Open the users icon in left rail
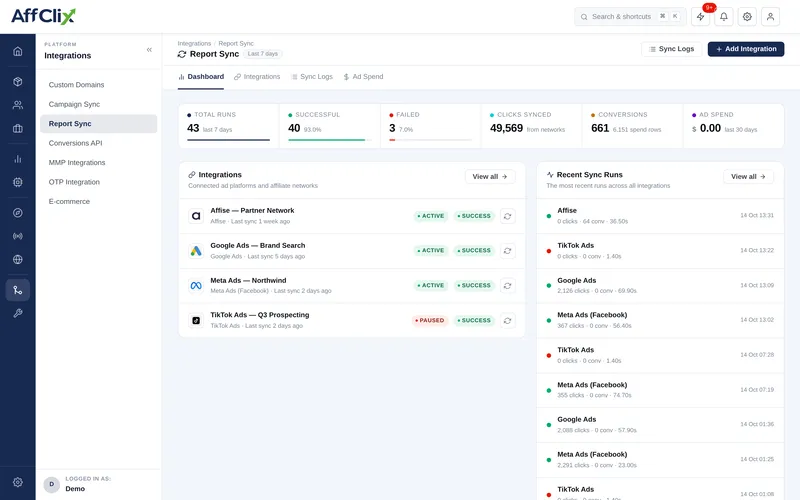 (x=17, y=105)
